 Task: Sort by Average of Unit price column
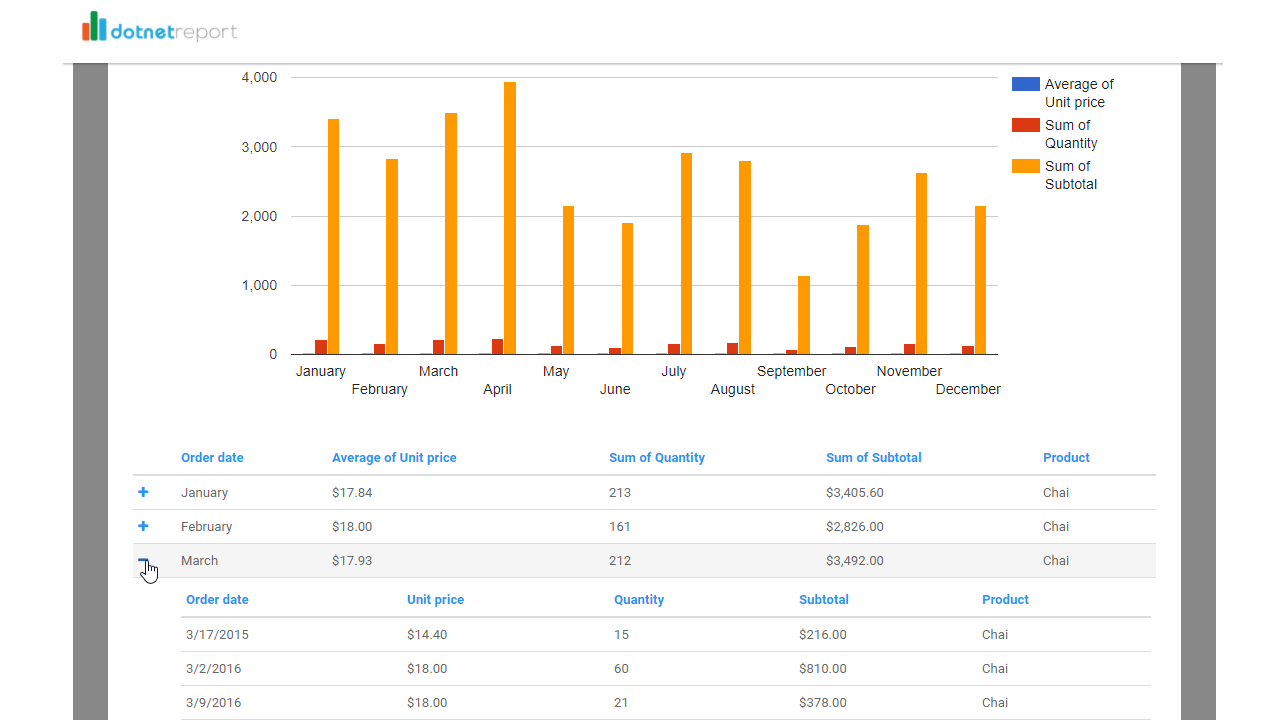tap(394, 458)
